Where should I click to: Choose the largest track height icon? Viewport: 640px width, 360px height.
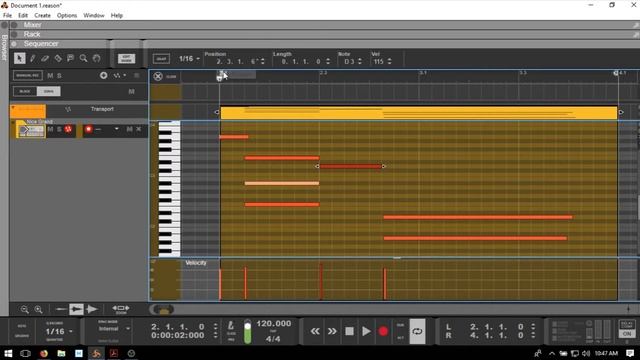tap(92, 309)
